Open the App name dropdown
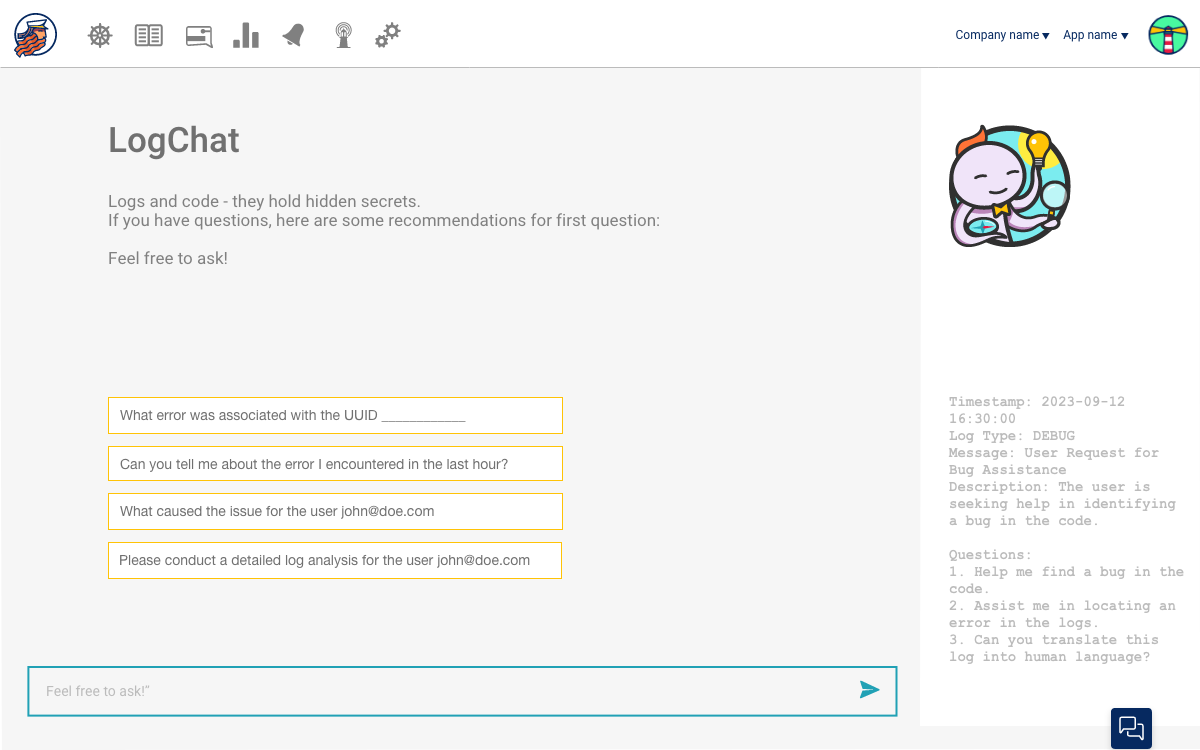 pos(1094,35)
